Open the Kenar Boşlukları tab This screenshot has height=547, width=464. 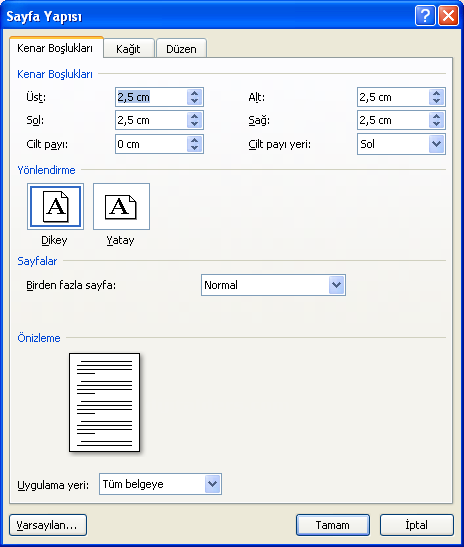click(x=55, y=48)
